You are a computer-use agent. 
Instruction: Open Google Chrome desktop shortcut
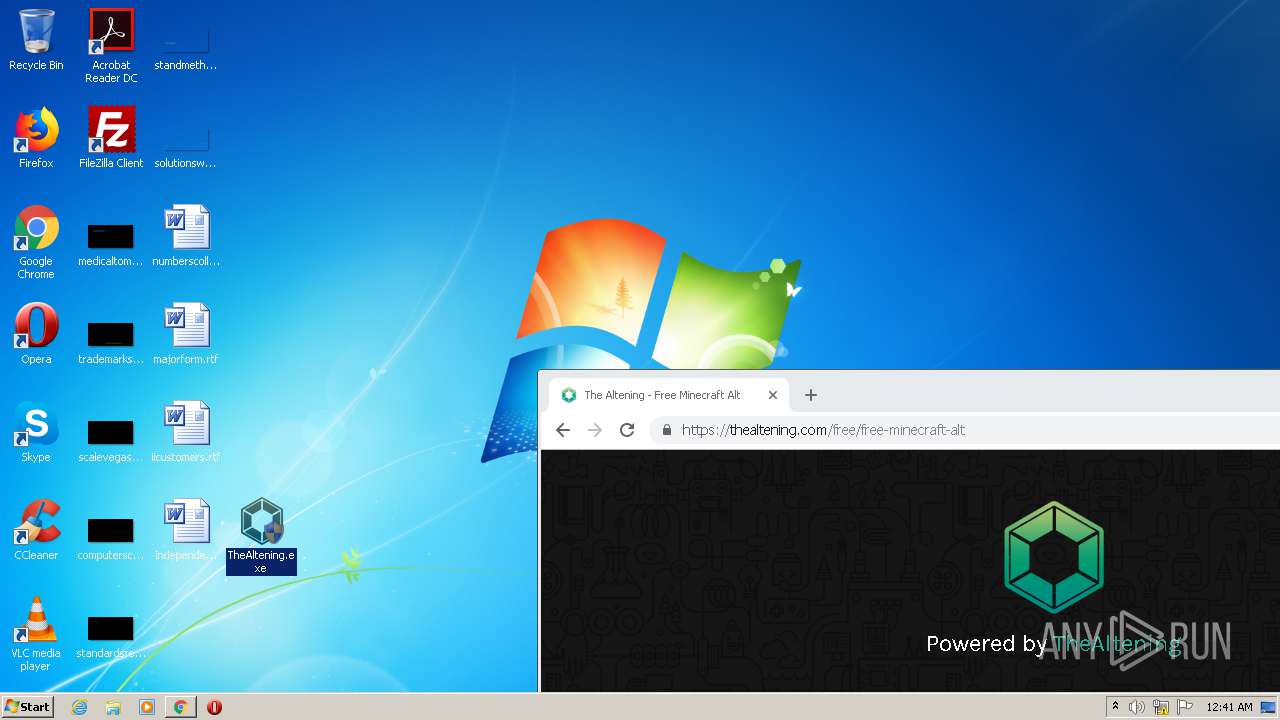pyautogui.click(x=36, y=242)
